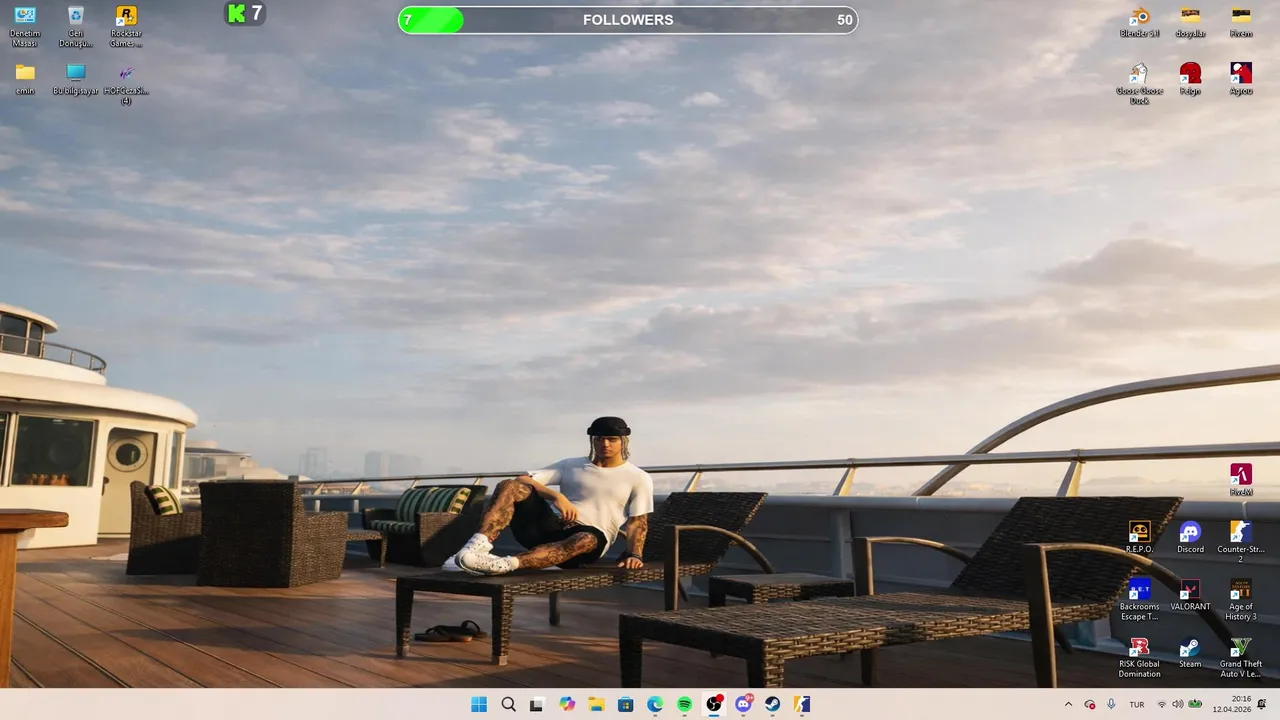The height and width of the screenshot is (720, 1280).
Task: Open the Fivem folder at top right
Action: click(1241, 22)
